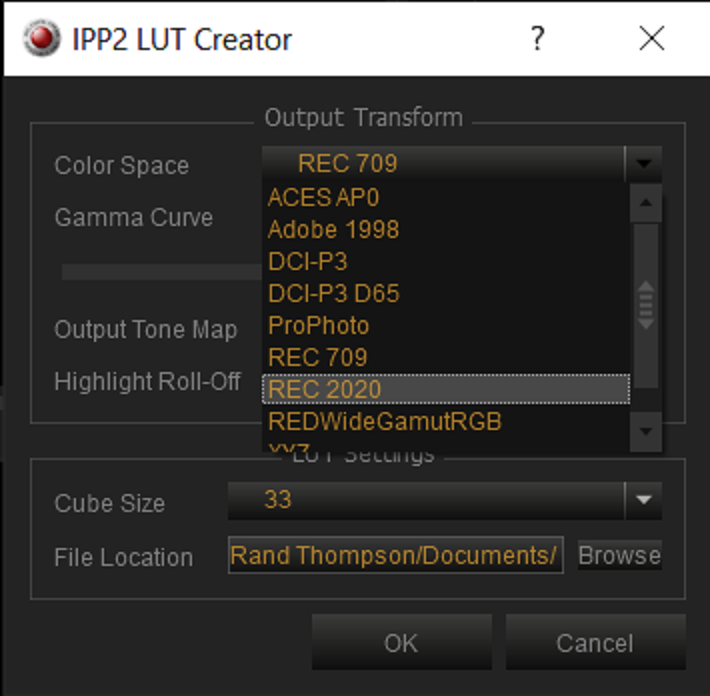Image resolution: width=710 pixels, height=696 pixels.
Task: Click the Output Transform group title
Action: tap(364, 118)
